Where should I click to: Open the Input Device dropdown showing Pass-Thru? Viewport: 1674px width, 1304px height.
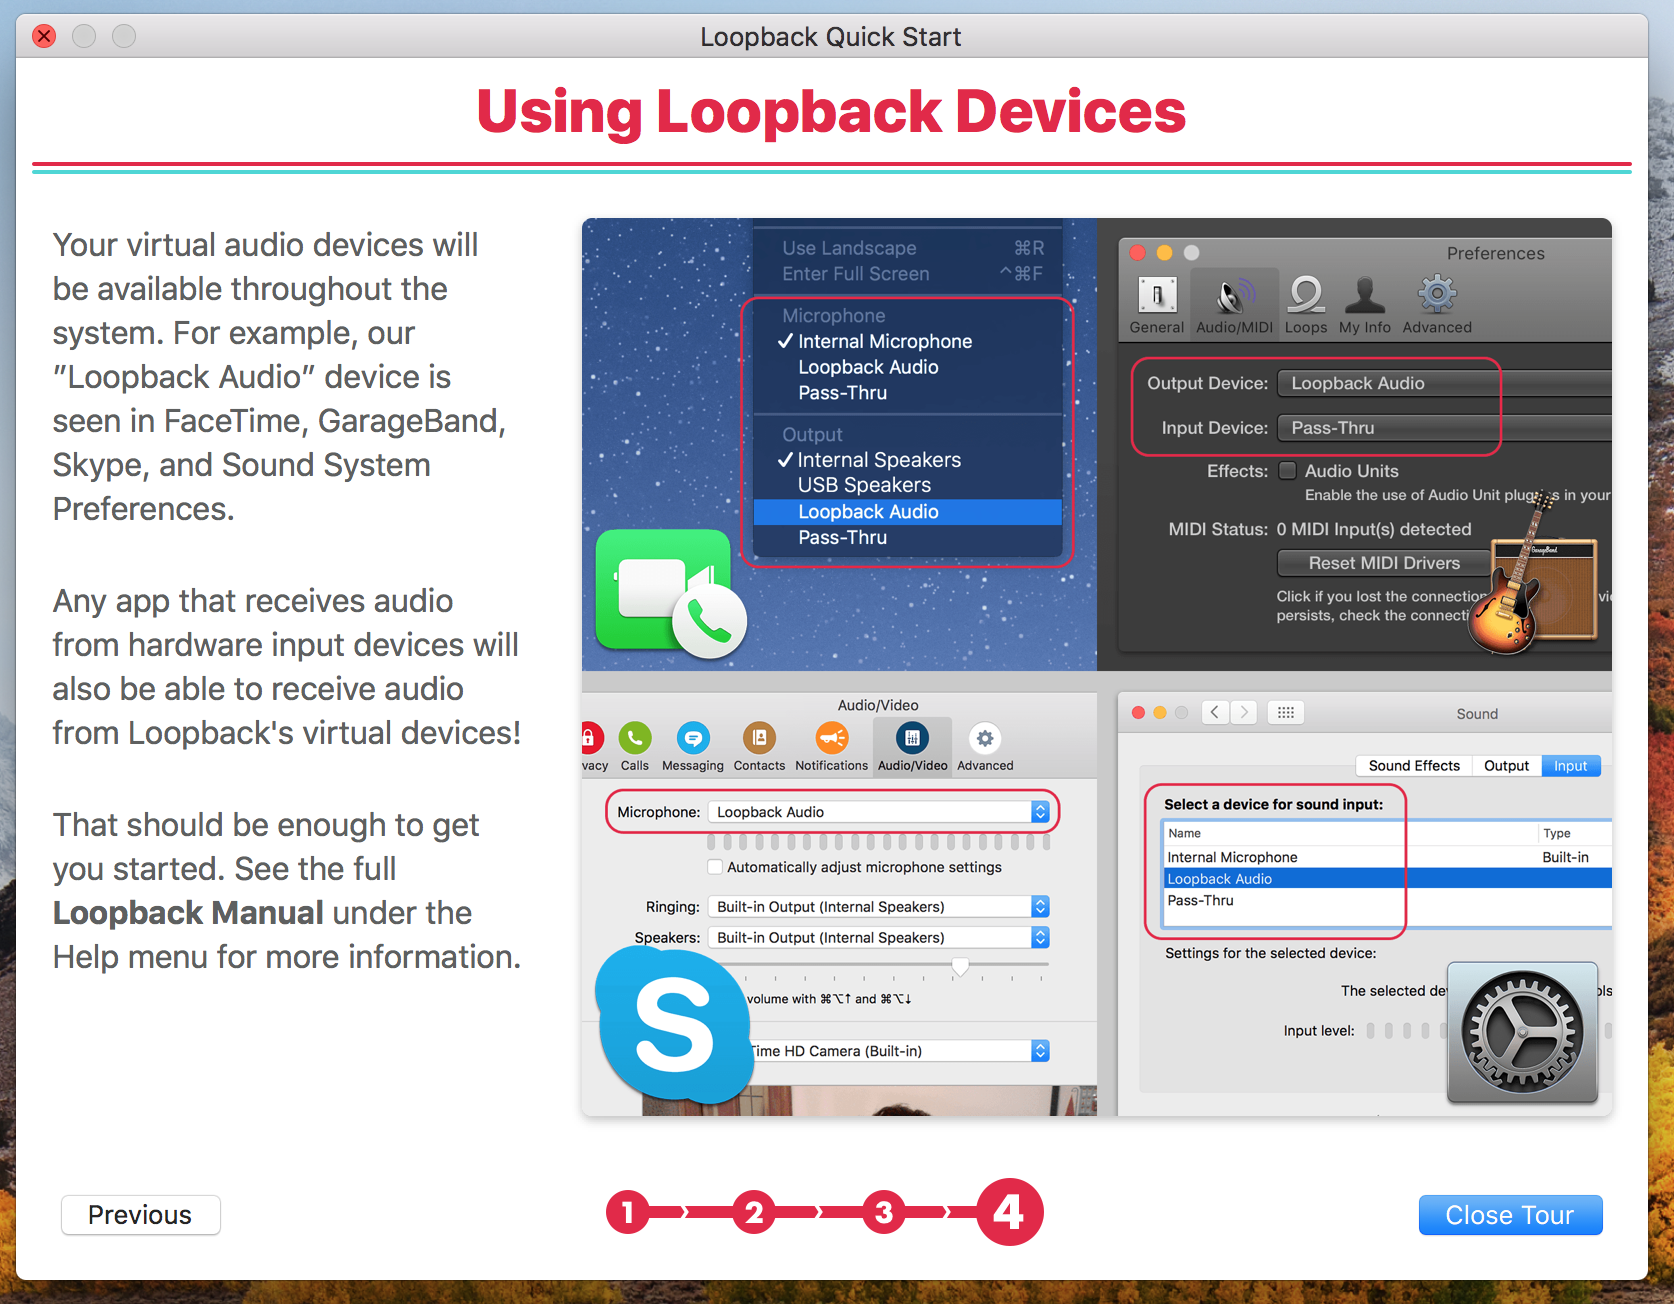pos(1445,427)
